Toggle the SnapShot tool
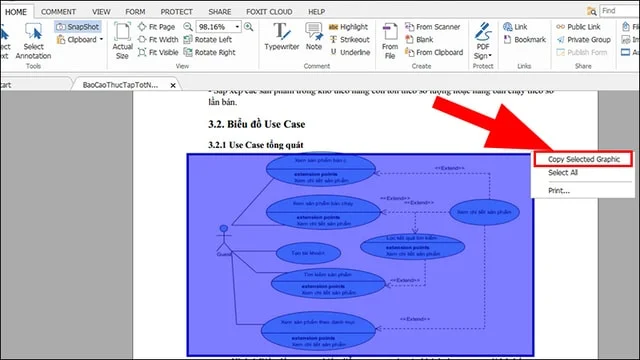This screenshot has height=360, width=640. point(78,27)
